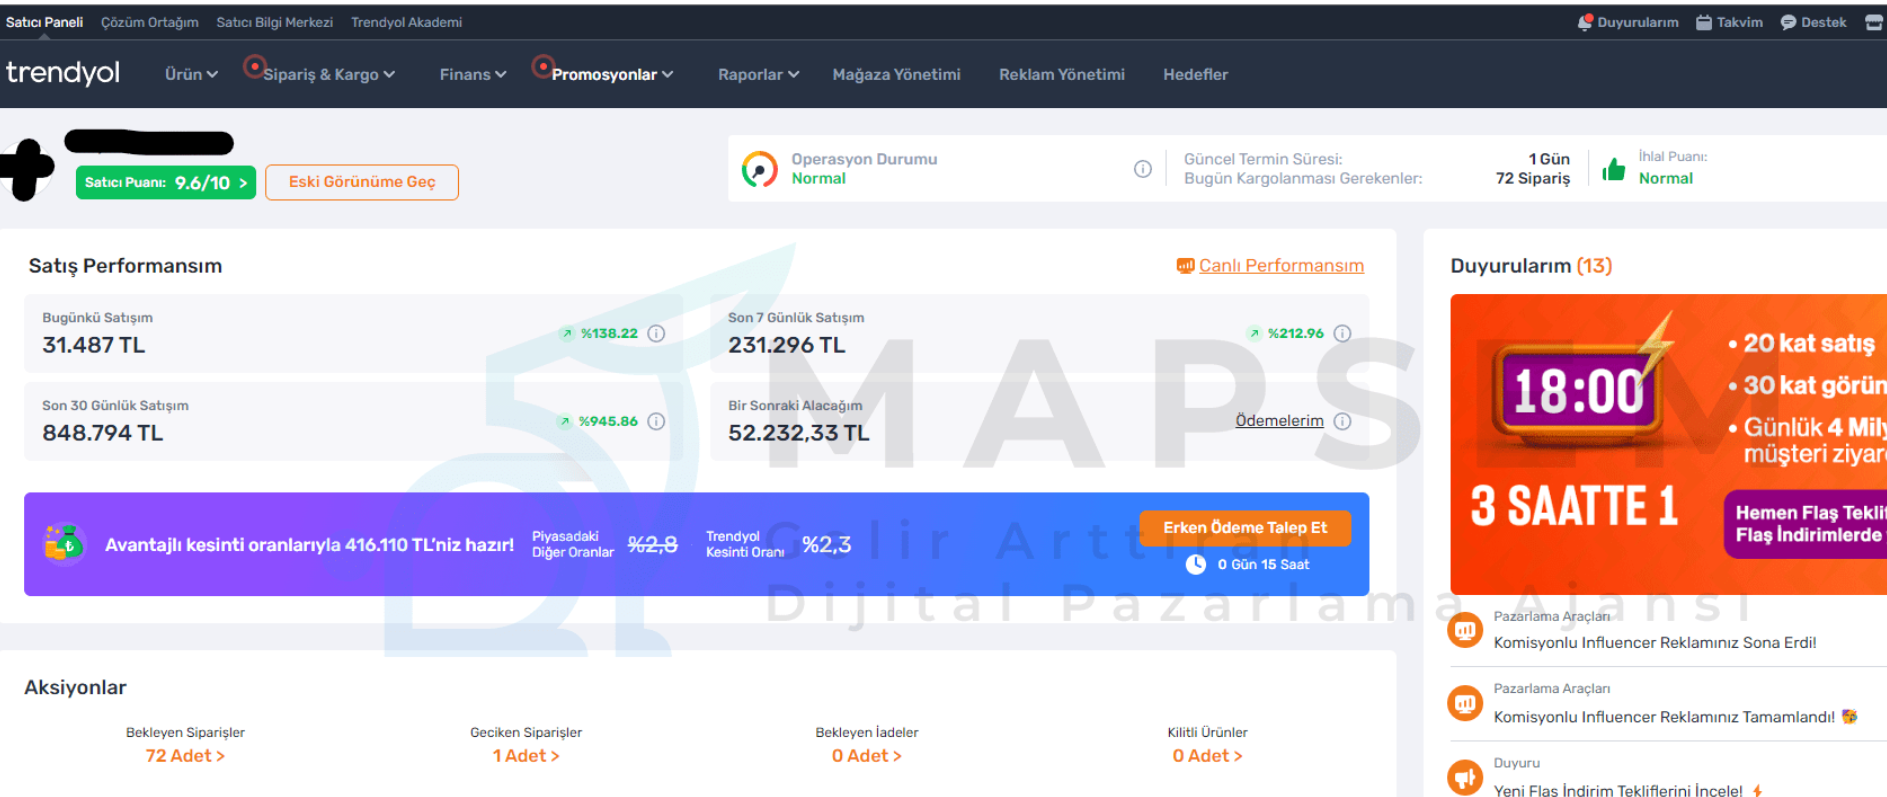Click the %2,3 Trendyol Kesinti Oranı value

pyautogui.click(x=826, y=544)
